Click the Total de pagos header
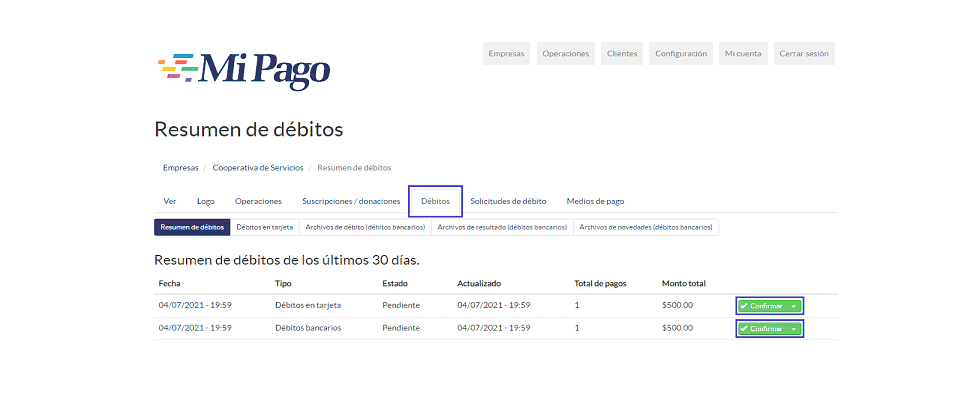This screenshot has height=401, width=969. click(601, 284)
